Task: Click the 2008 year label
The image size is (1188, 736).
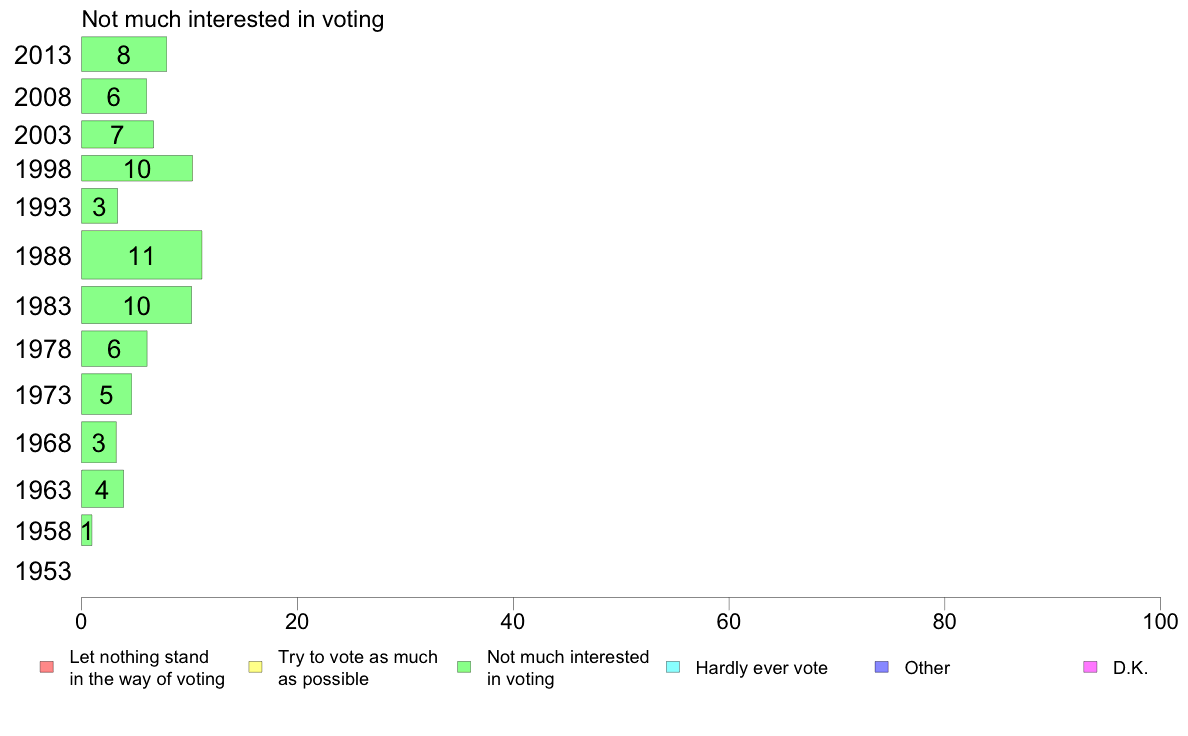Action: tap(43, 97)
